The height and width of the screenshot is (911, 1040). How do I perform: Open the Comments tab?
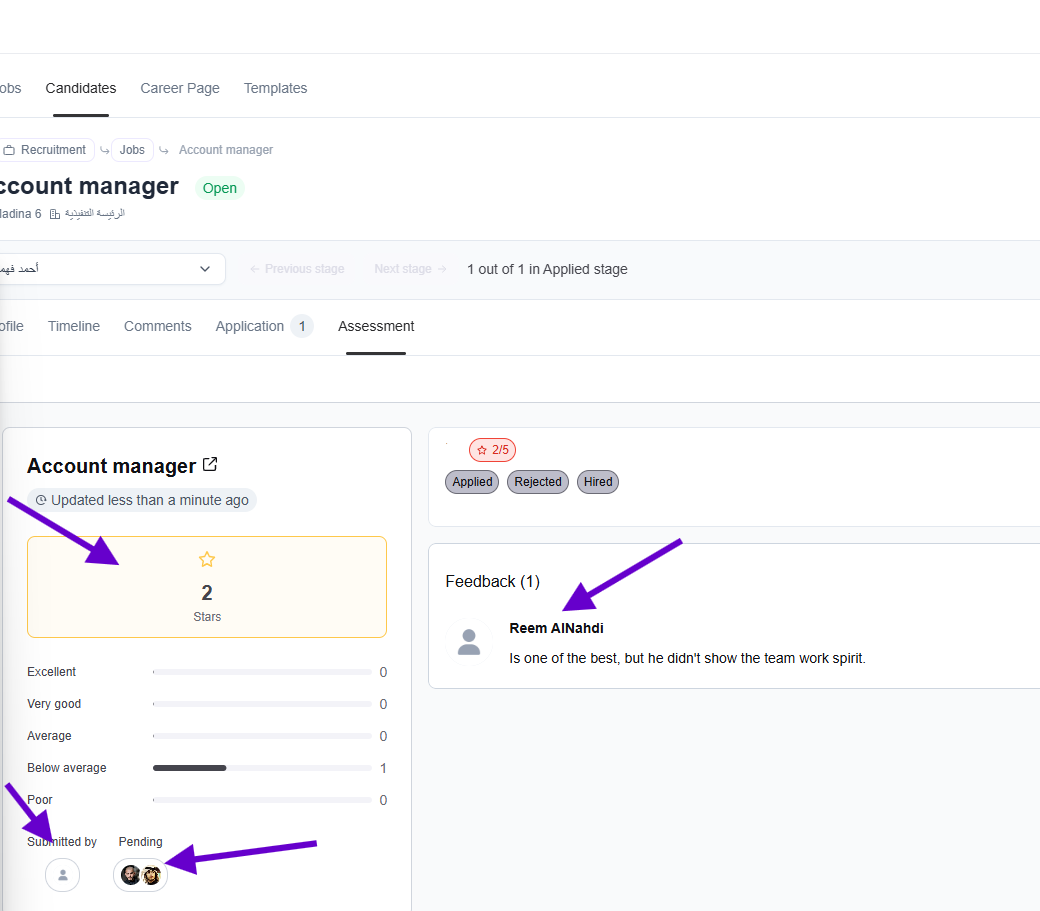[x=157, y=326]
